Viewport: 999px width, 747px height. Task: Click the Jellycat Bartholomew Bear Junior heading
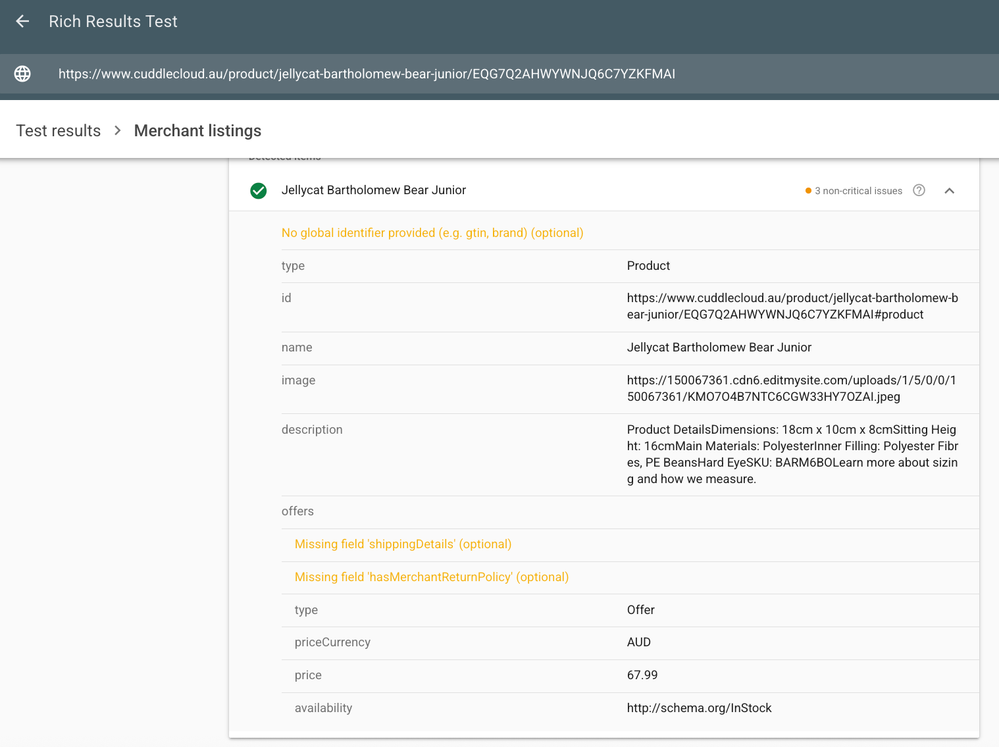pyautogui.click(x=373, y=191)
